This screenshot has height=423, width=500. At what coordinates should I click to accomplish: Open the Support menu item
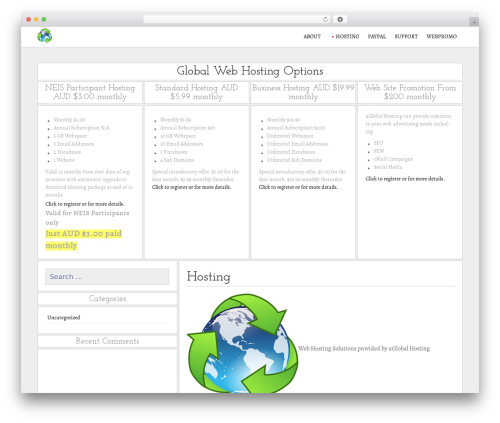pyautogui.click(x=406, y=37)
